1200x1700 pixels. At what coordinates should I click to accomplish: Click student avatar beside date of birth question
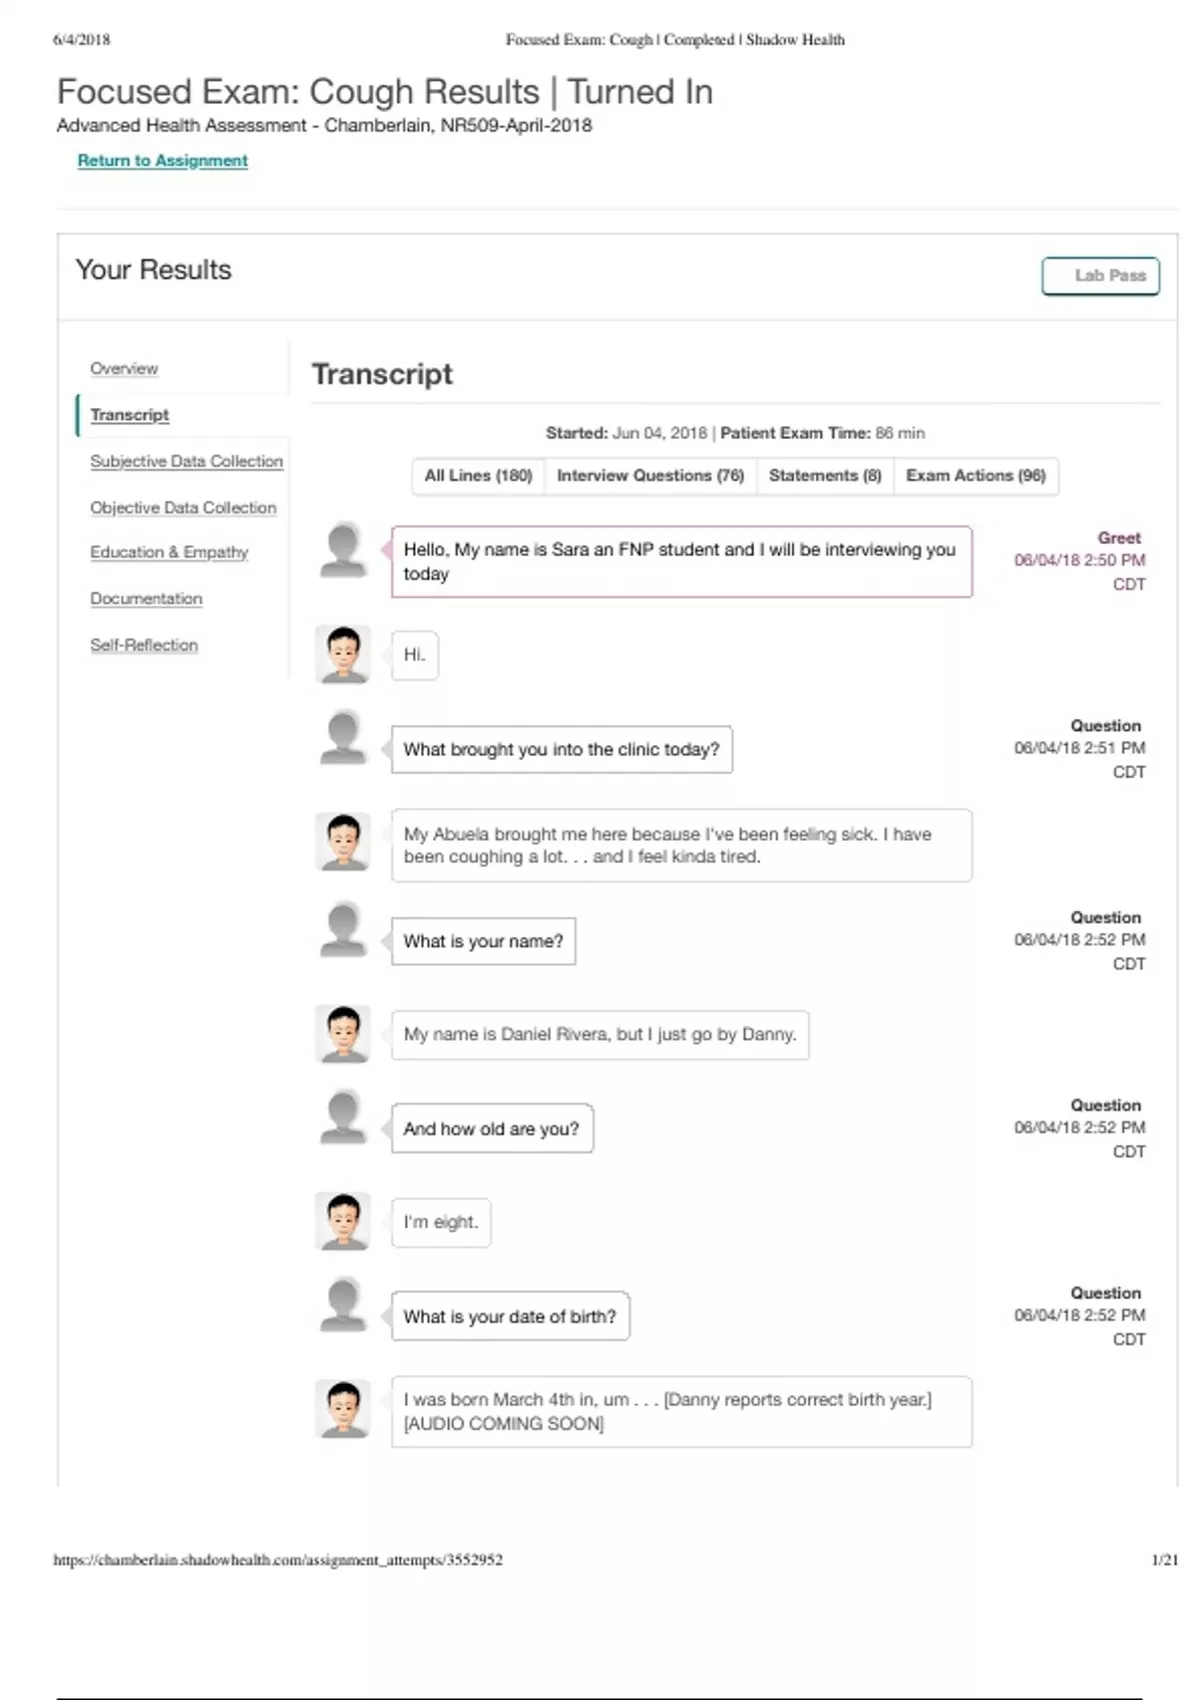343,1305
